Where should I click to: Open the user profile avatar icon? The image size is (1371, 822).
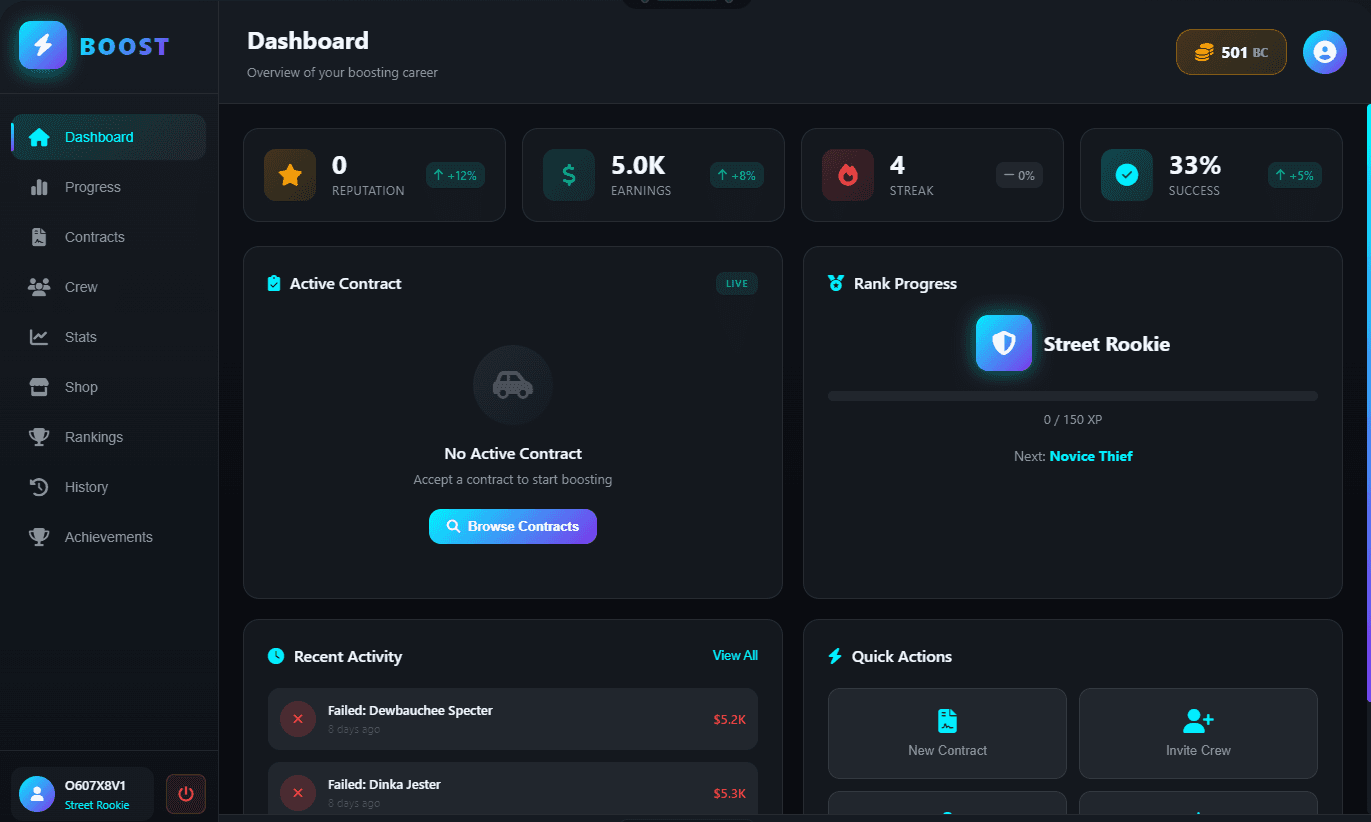point(1324,52)
